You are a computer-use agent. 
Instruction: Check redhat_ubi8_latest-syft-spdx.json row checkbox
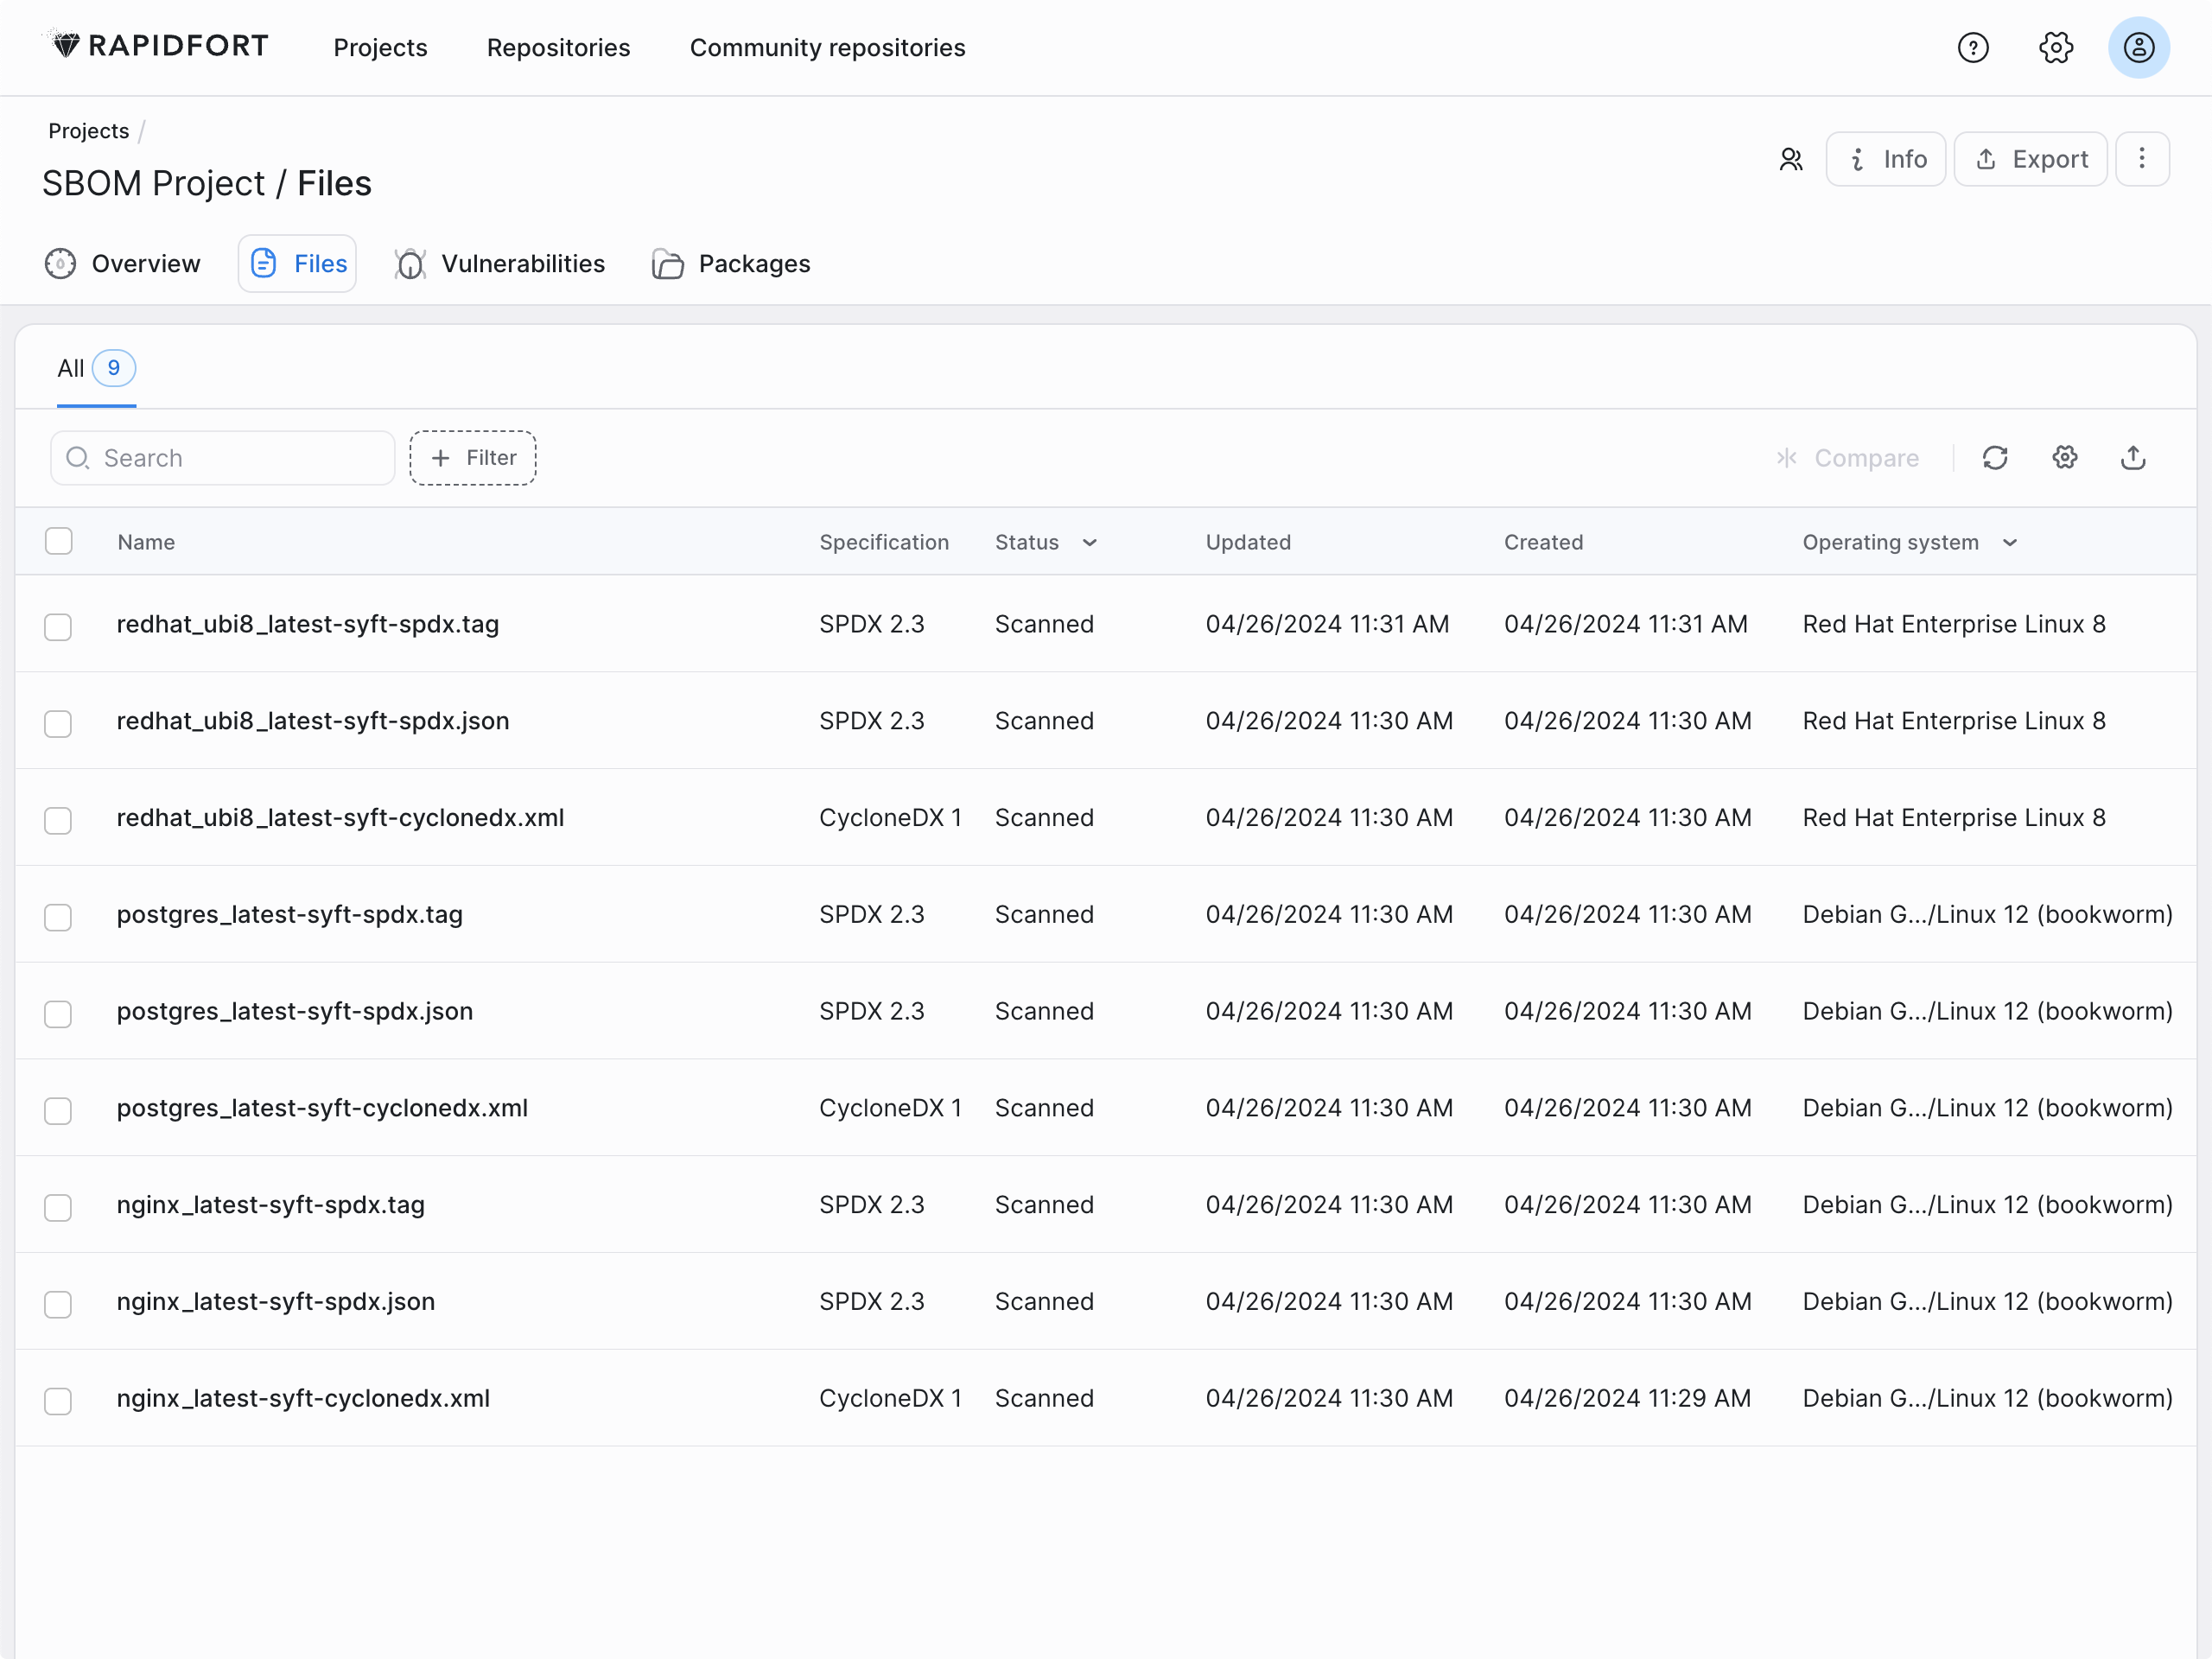pyautogui.click(x=58, y=723)
